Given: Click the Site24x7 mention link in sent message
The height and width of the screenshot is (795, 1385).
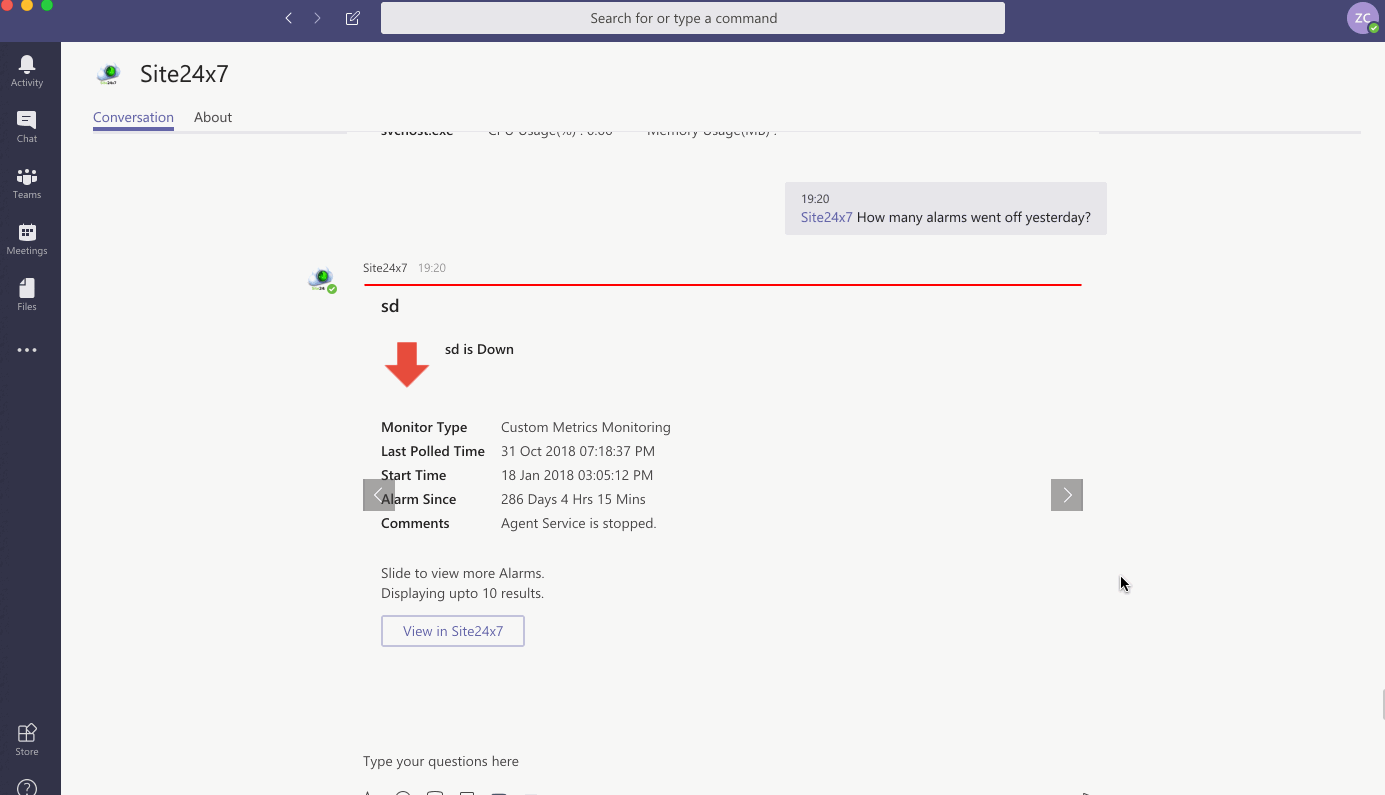Looking at the screenshot, I should coord(827,217).
